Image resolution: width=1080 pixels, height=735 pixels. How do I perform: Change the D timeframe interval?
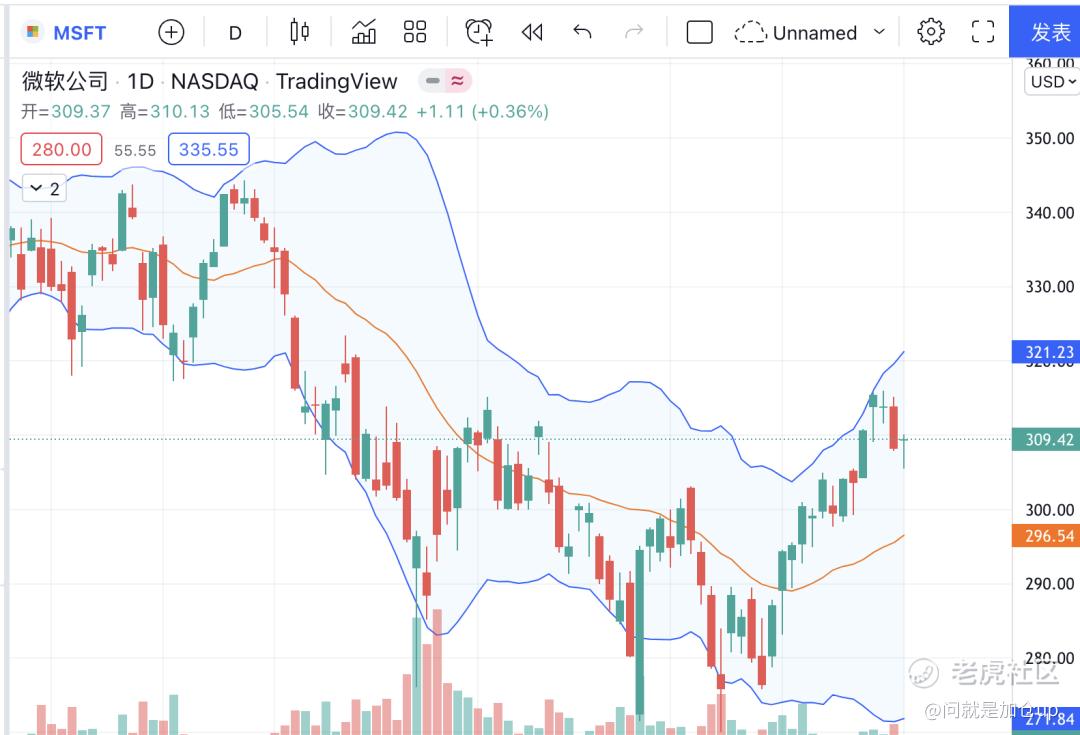pos(235,32)
